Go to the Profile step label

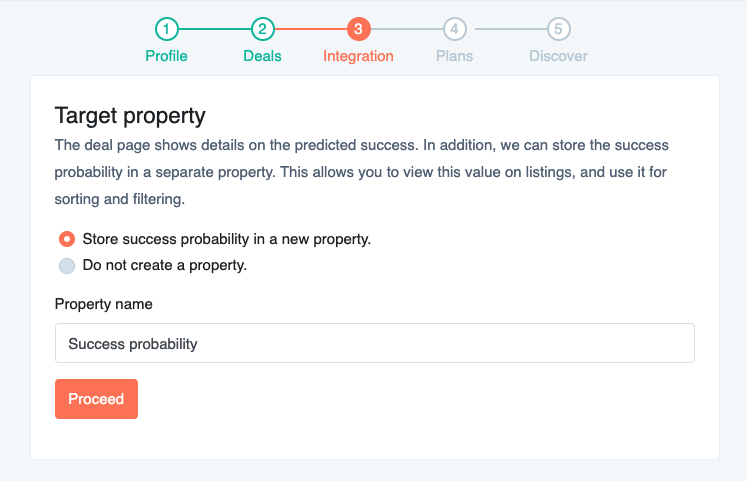[x=166, y=56]
